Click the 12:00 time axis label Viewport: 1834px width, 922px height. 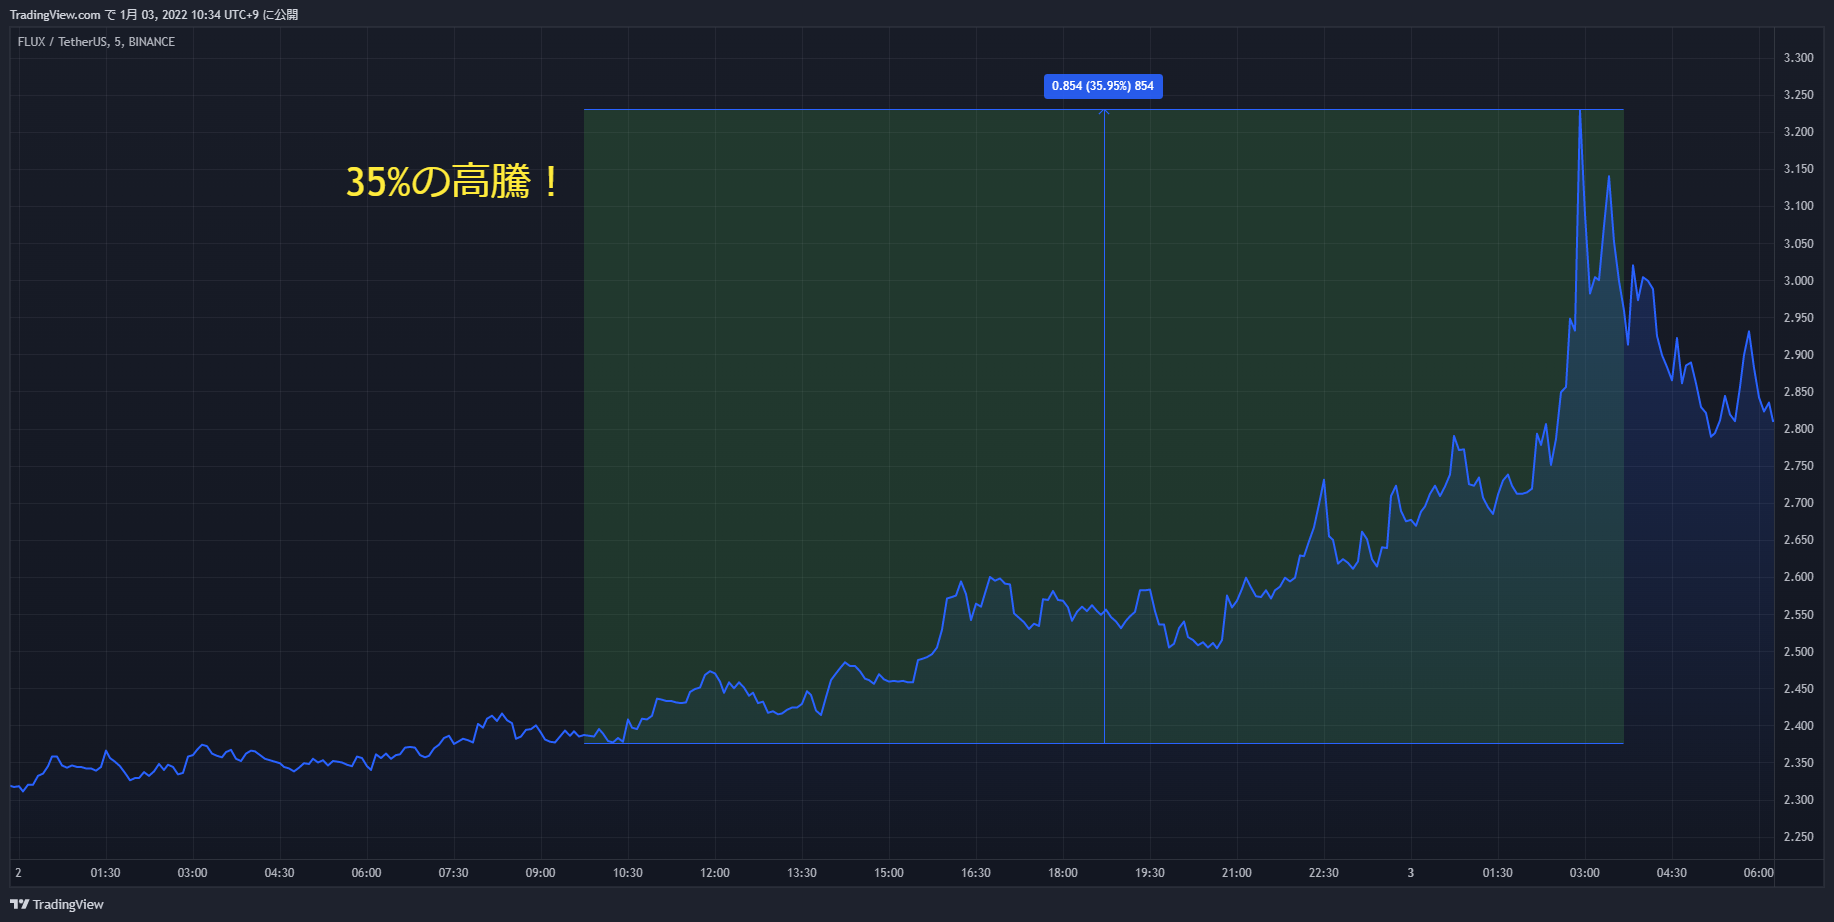tap(714, 873)
